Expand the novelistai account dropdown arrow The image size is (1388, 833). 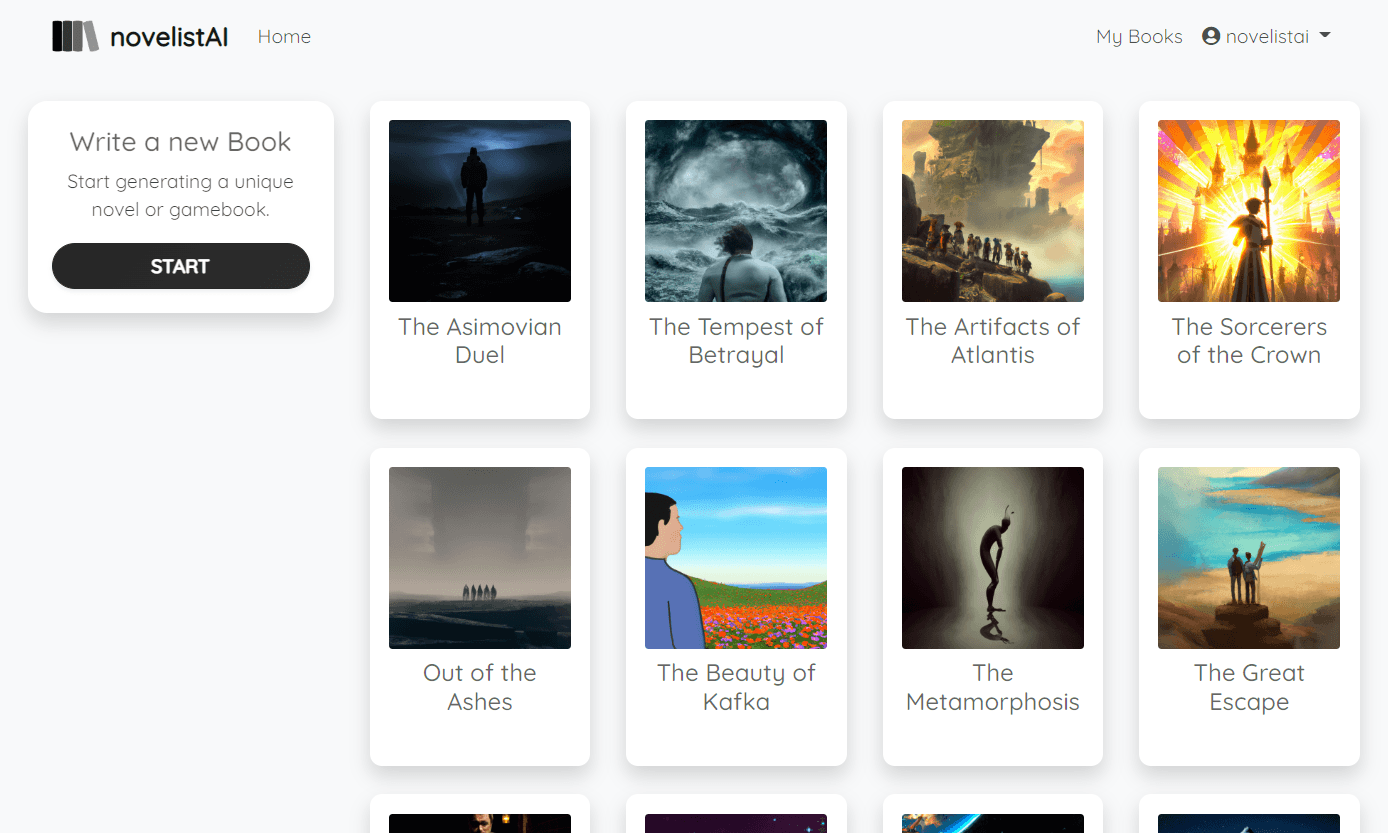(1325, 35)
